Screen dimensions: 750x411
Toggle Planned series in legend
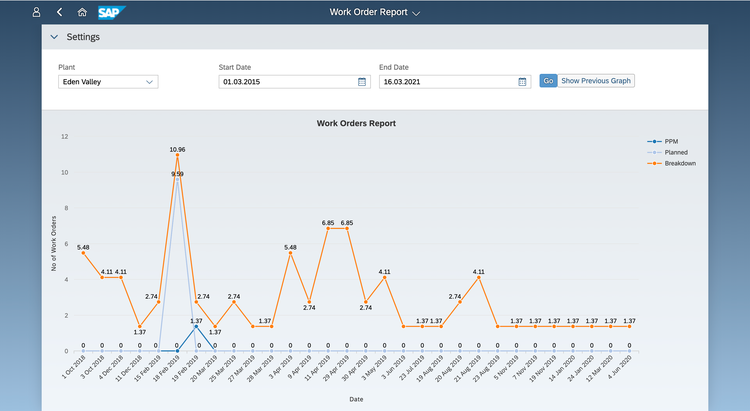tap(667, 153)
